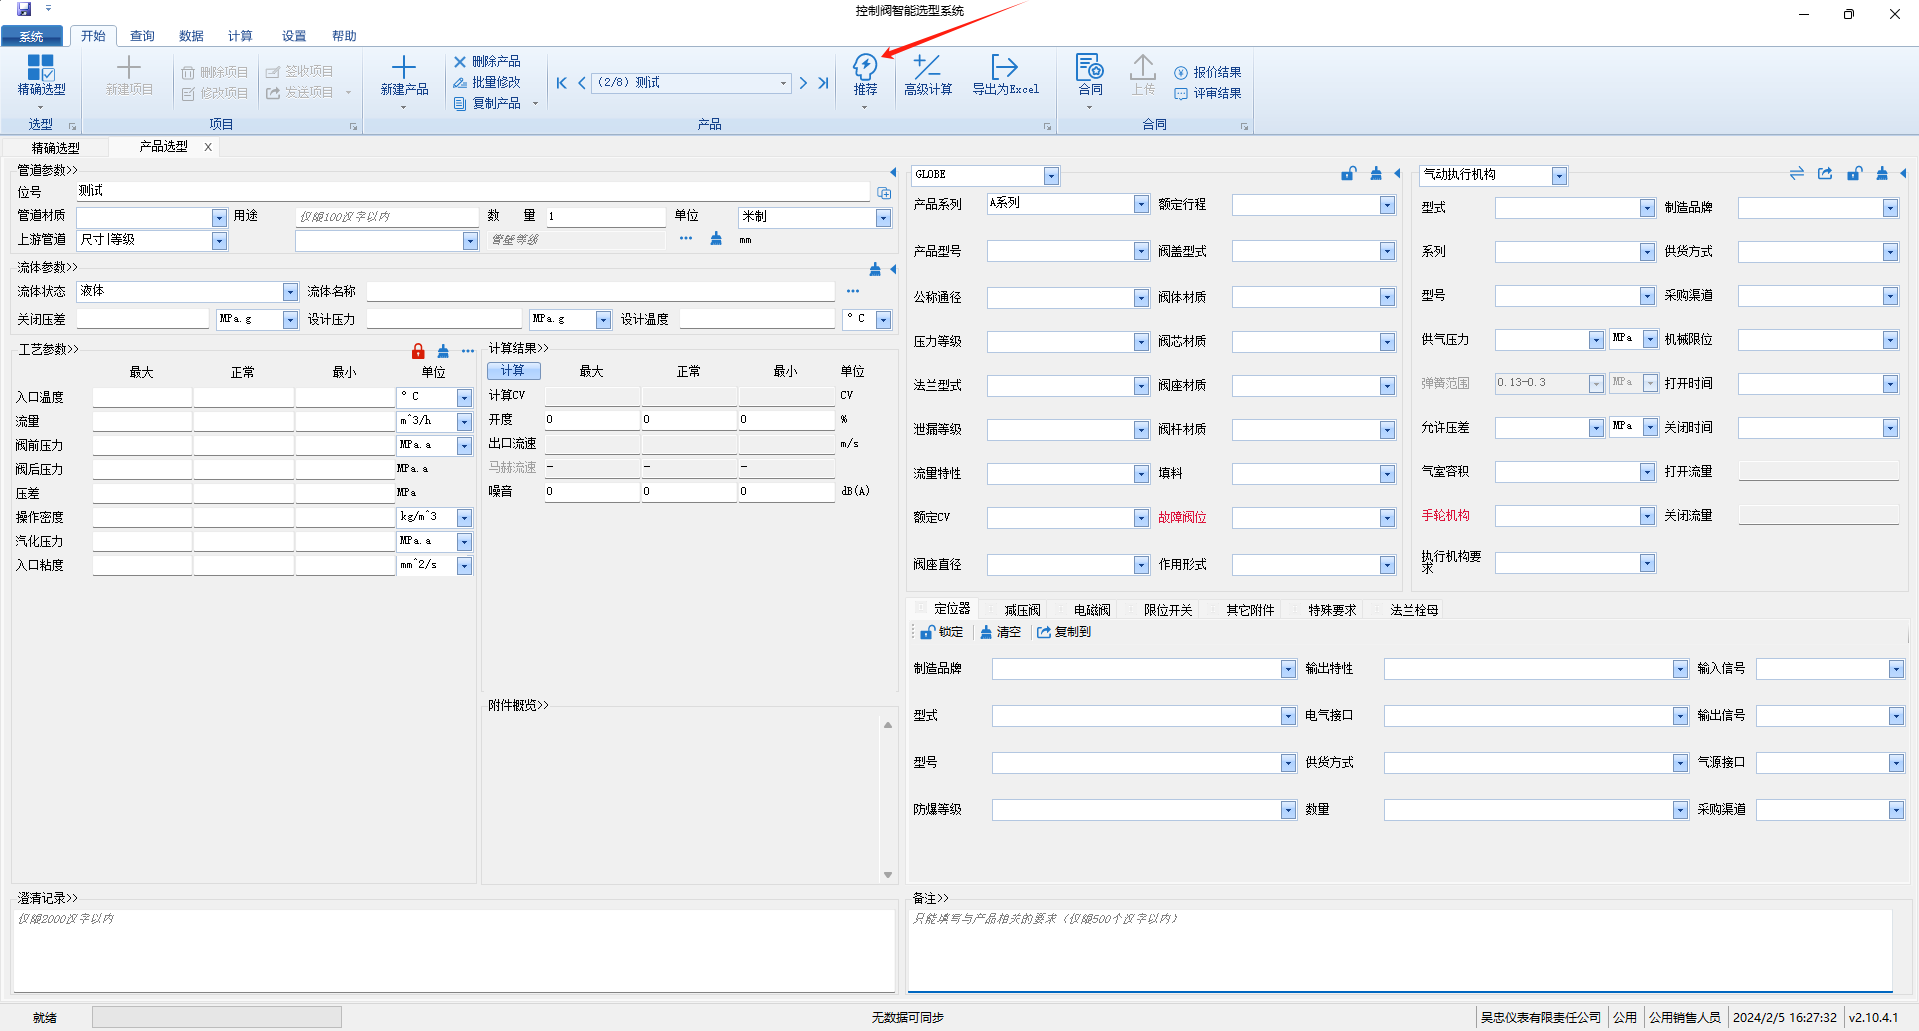Switch to the 电磁阀 accessory tab
Viewport: 1919px width, 1031px height.
tap(1091, 610)
